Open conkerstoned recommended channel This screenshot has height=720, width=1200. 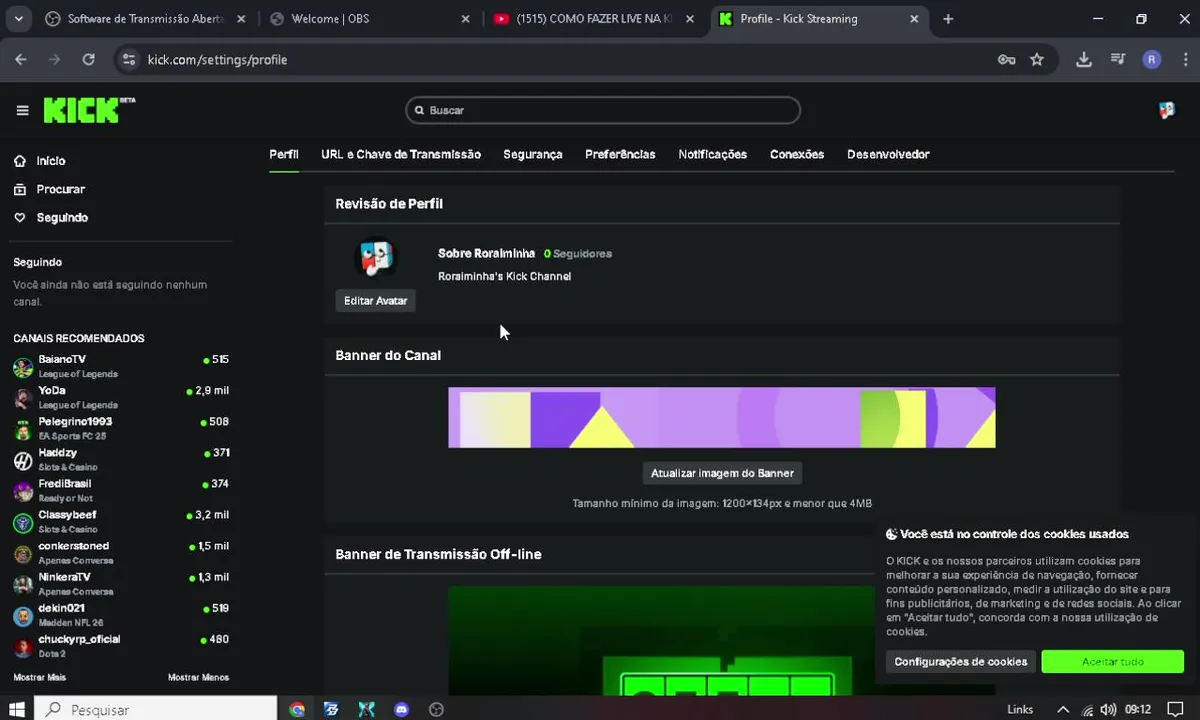[121, 553]
